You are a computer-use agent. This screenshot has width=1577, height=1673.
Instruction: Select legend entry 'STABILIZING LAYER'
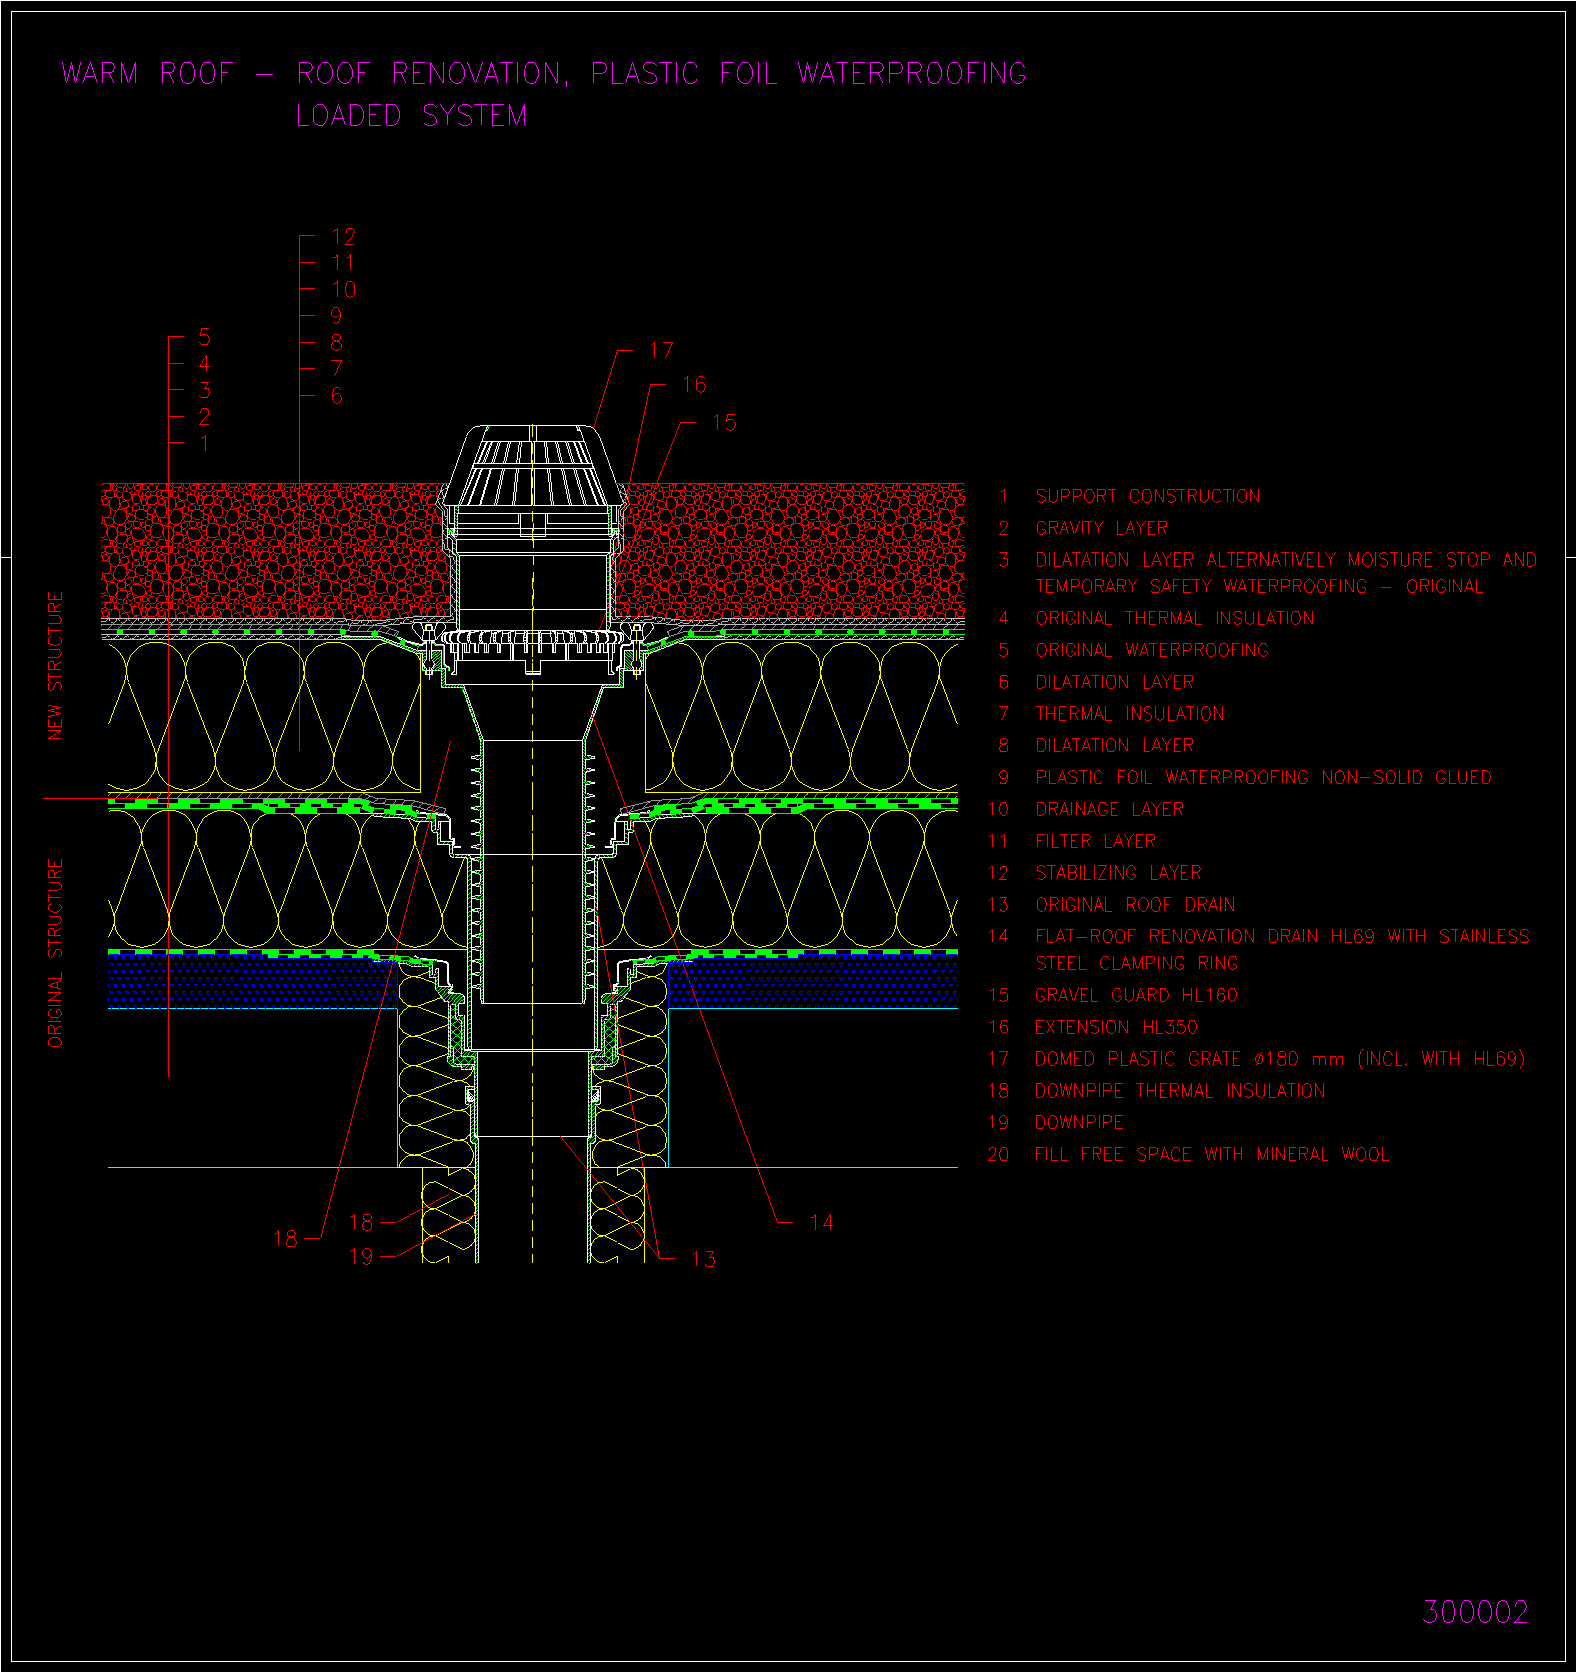point(1118,873)
